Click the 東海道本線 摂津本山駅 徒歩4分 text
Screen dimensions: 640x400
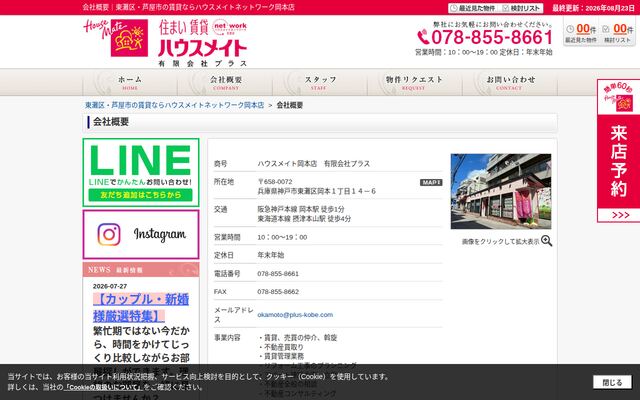point(304,219)
